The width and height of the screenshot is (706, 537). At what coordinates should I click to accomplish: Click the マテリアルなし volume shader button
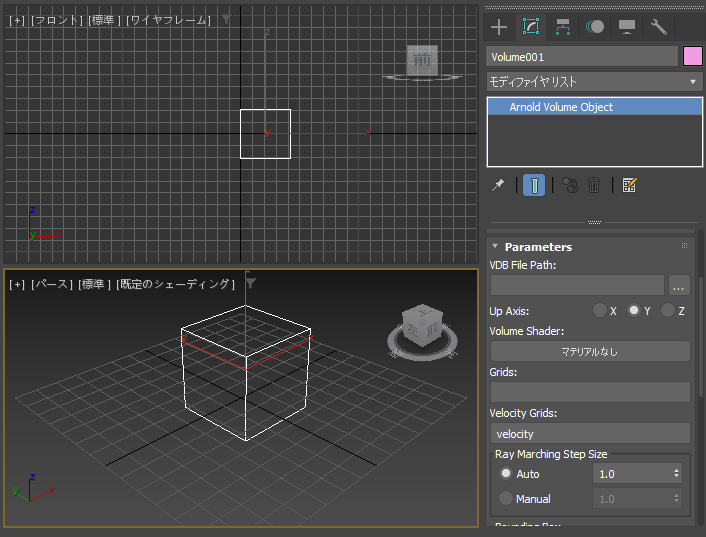[590, 351]
